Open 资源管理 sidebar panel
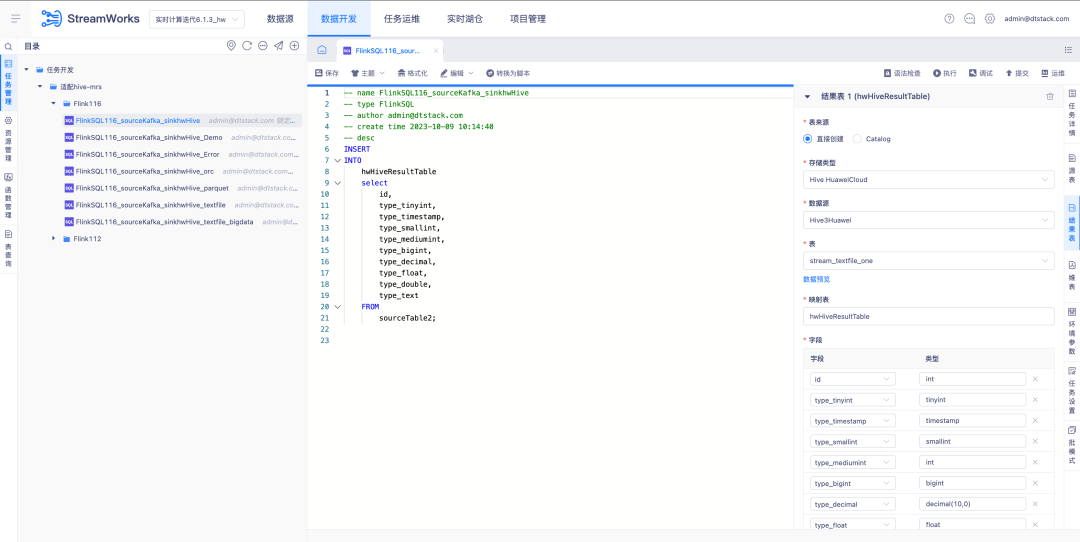 click(x=8, y=138)
